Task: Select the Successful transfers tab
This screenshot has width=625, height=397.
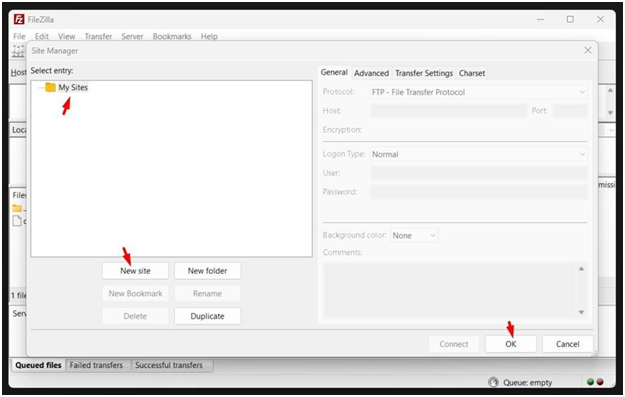Action: [x=169, y=365]
